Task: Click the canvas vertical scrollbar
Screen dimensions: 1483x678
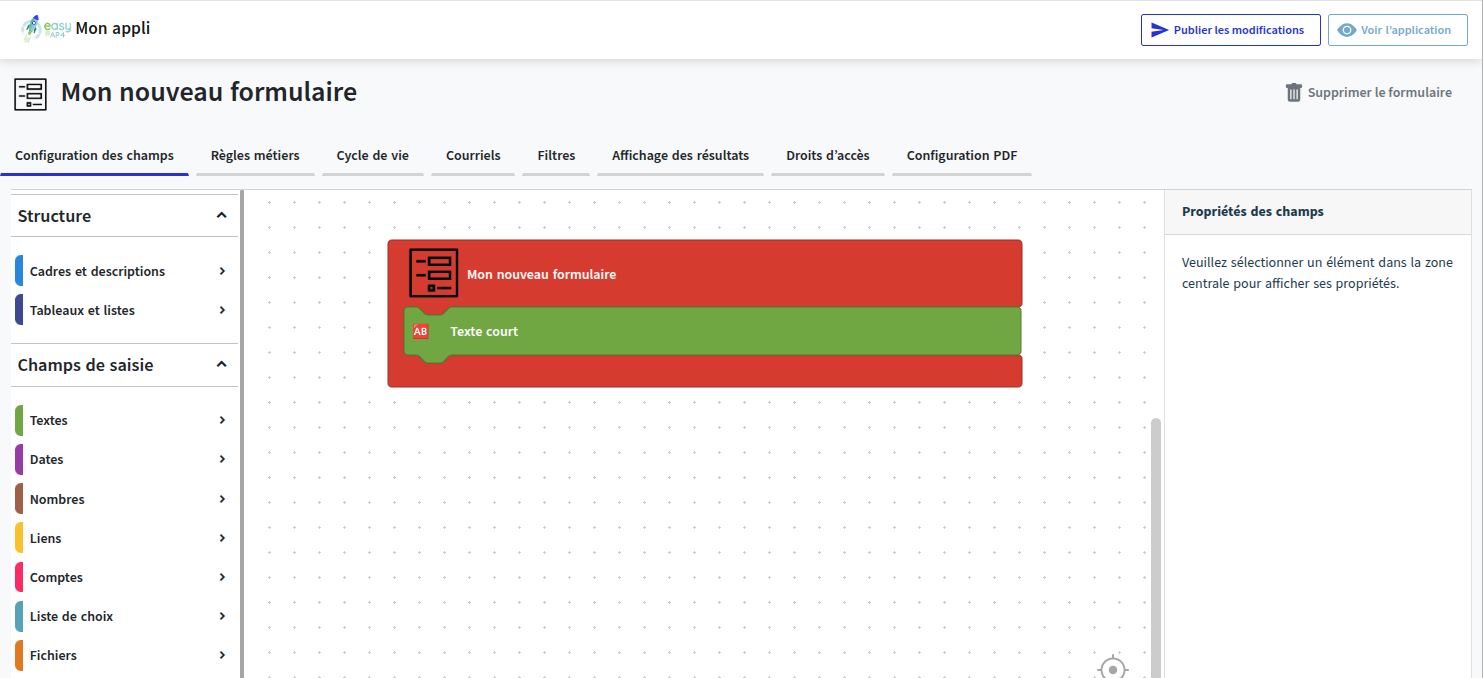Action: click(x=1156, y=540)
